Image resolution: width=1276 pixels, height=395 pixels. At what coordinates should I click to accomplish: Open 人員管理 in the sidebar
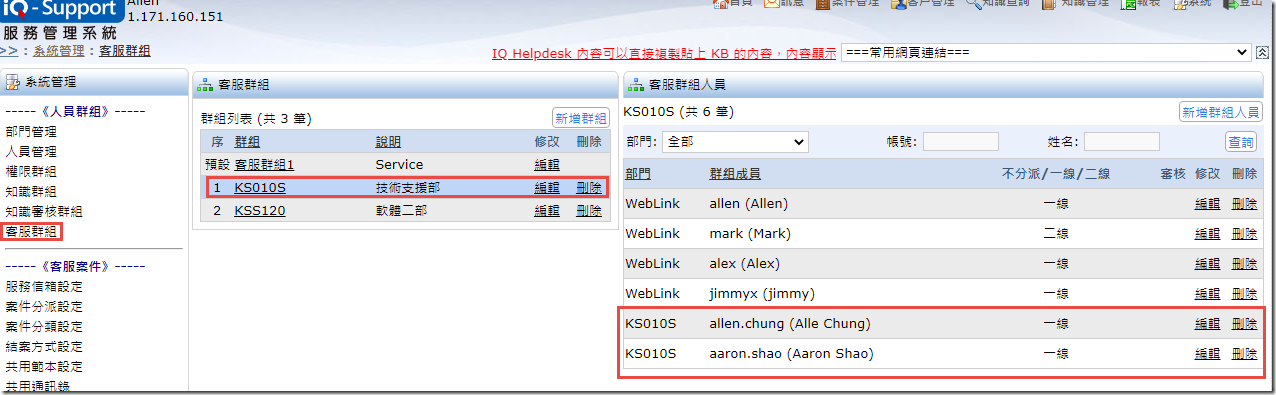coord(31,151)
